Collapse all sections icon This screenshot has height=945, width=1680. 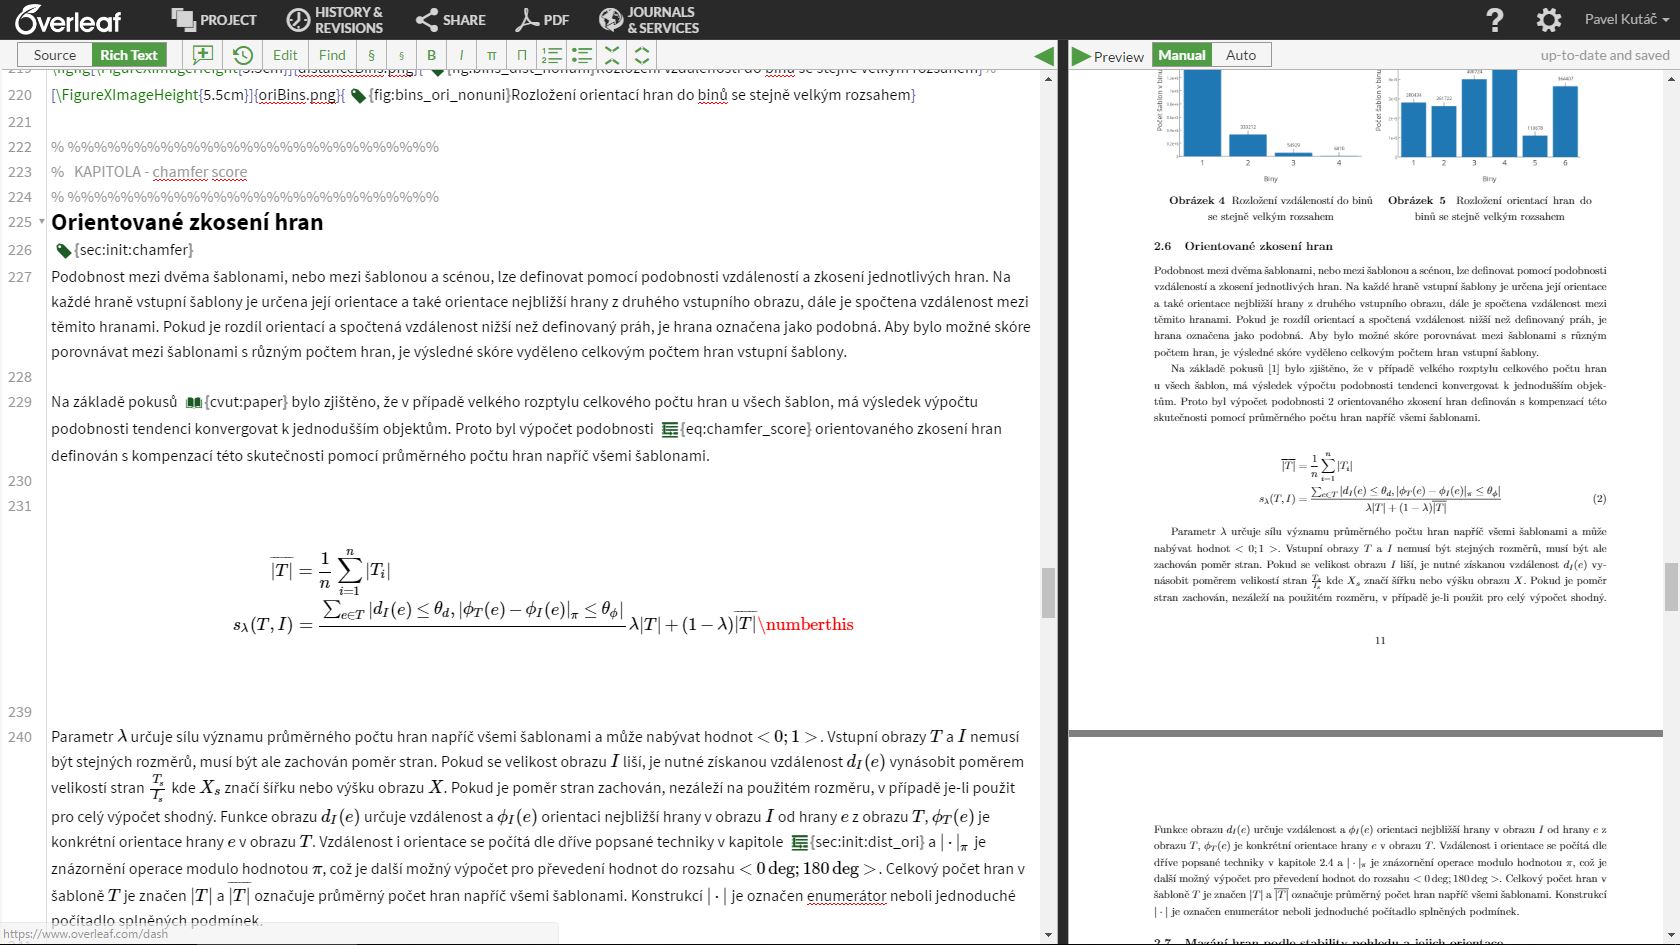[612, 55]
